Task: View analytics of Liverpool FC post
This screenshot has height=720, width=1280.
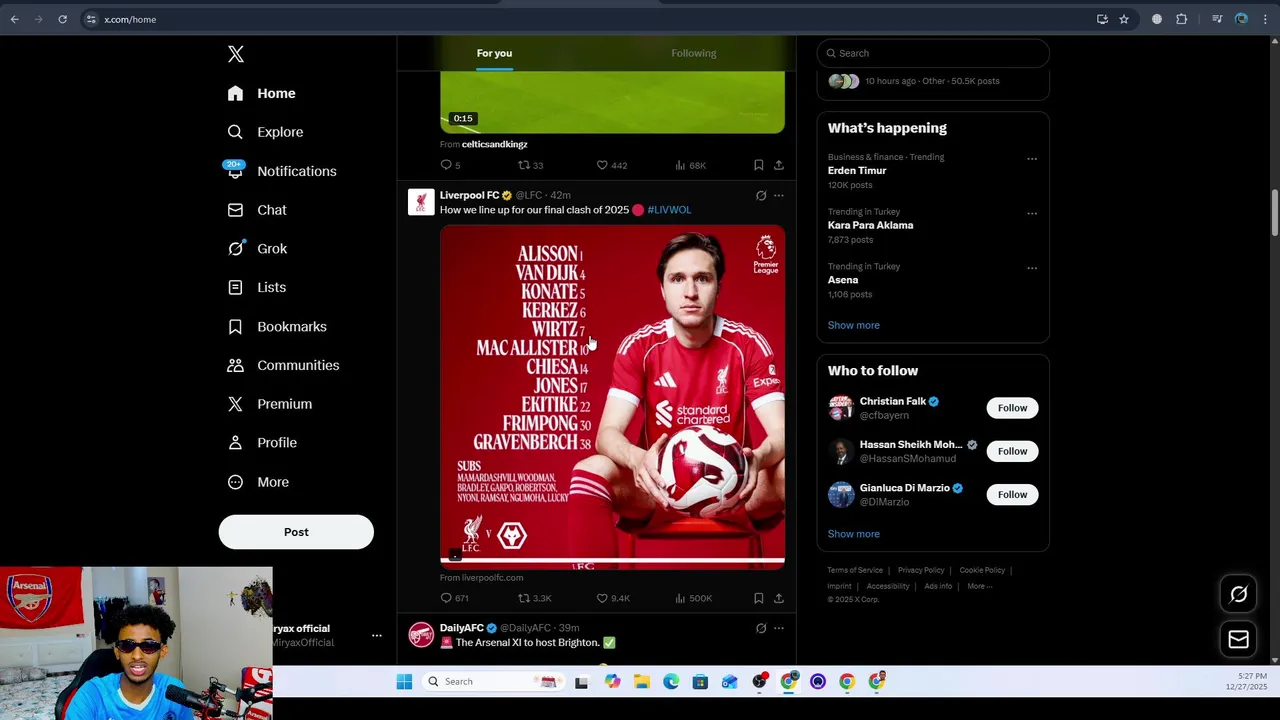Action: [693, 598]
